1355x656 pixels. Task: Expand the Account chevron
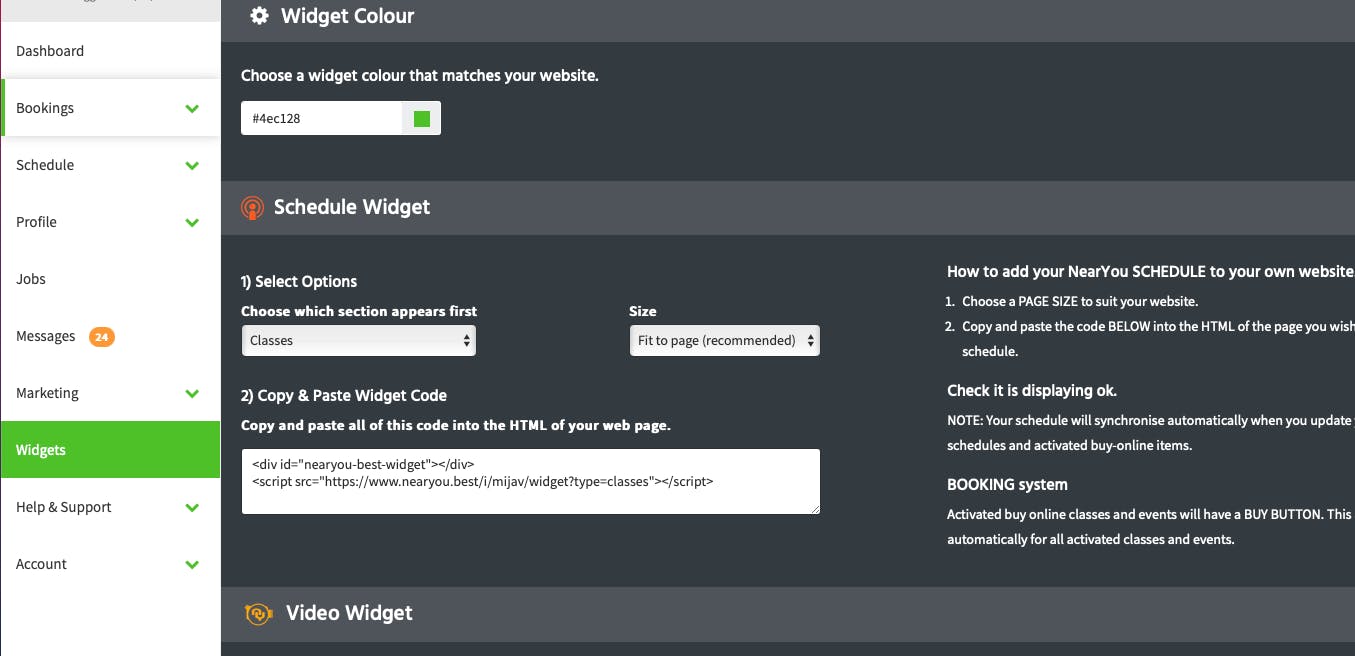point(193,564)
